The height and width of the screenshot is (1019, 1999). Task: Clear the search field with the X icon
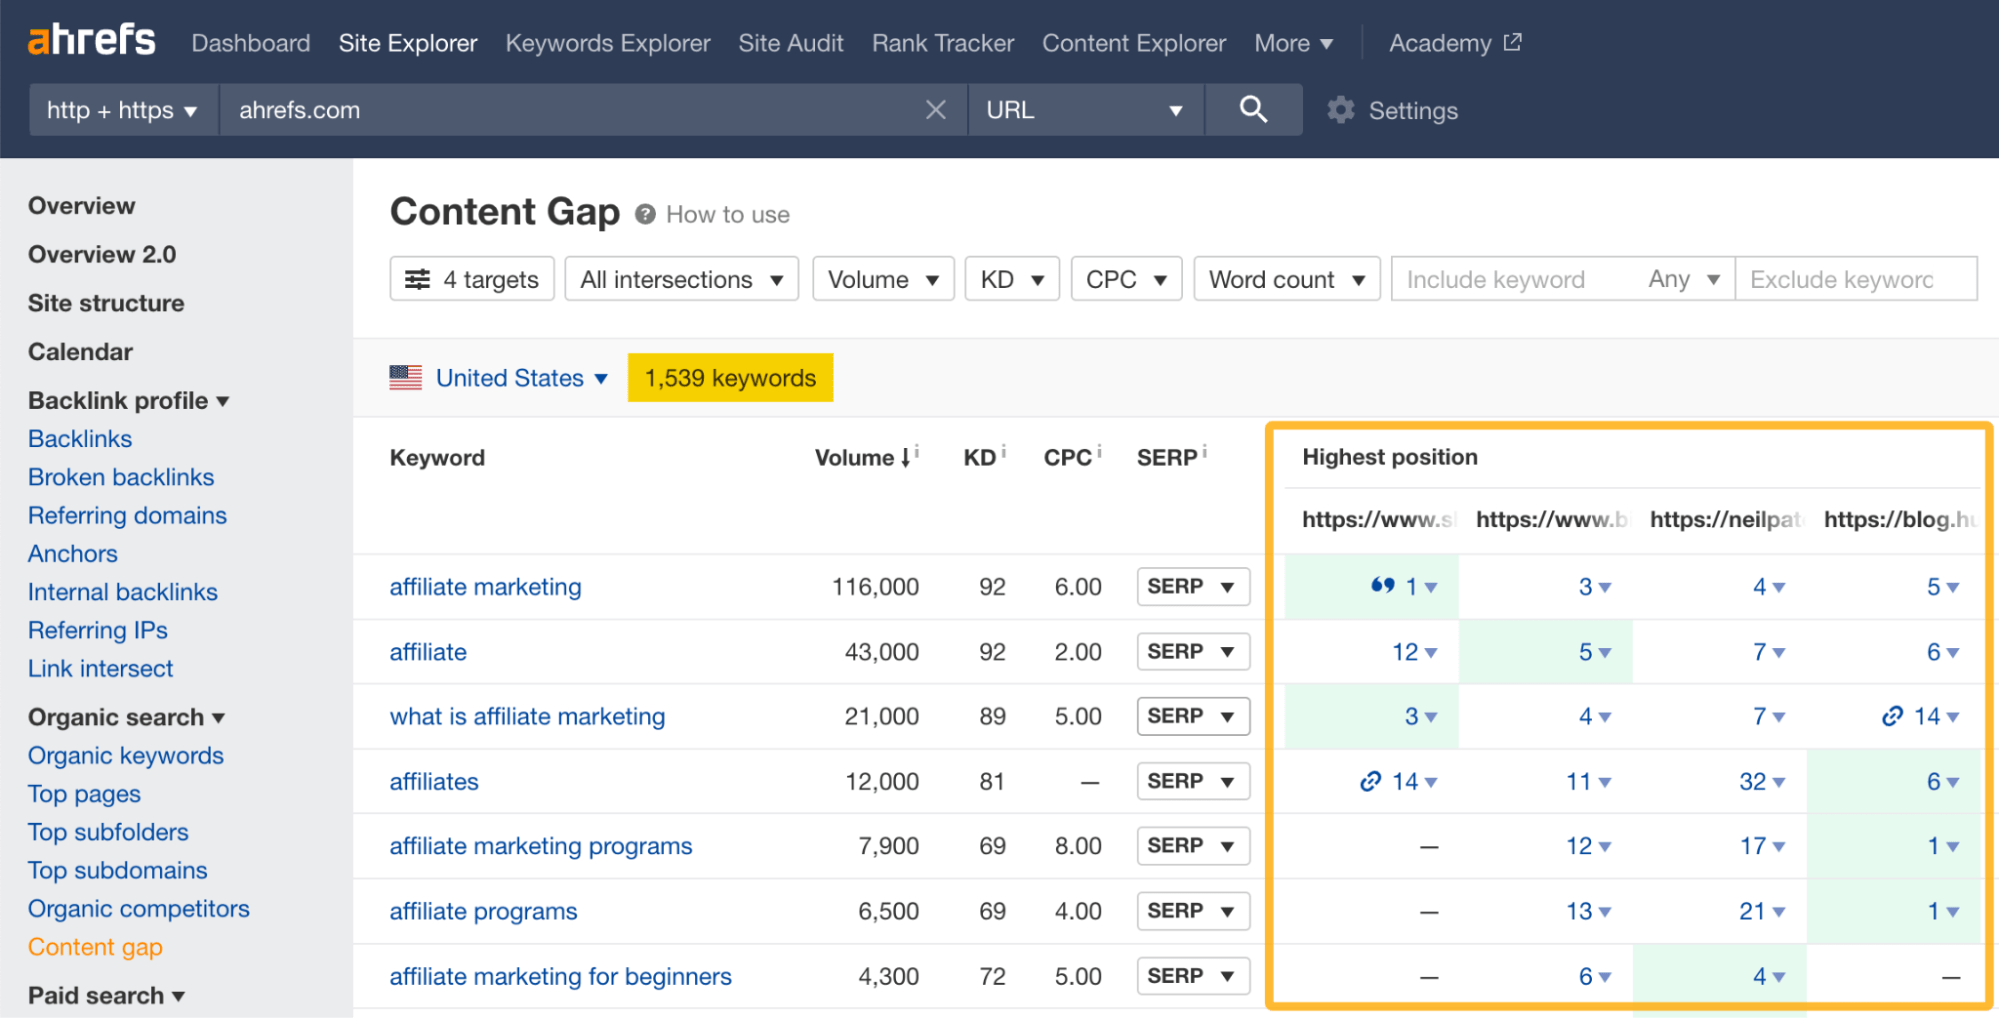[936, 110]
